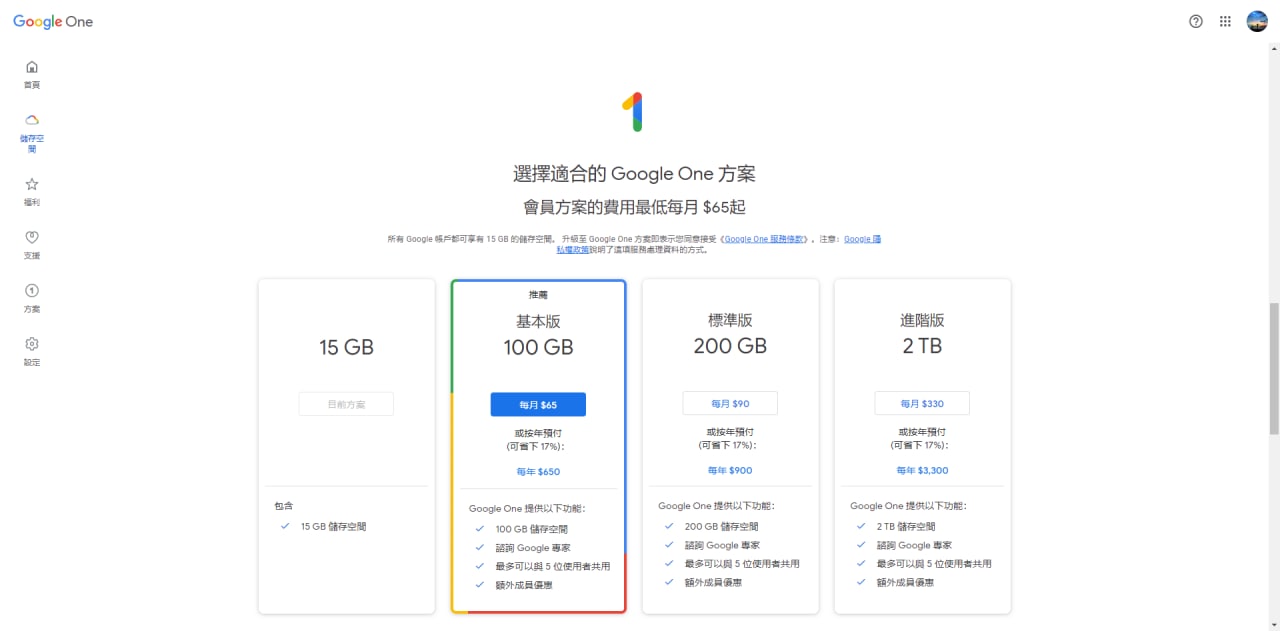Go to Plans (方案) sidebar icon
This screenshot has width=1280, height=631.
tap(32, 291)
